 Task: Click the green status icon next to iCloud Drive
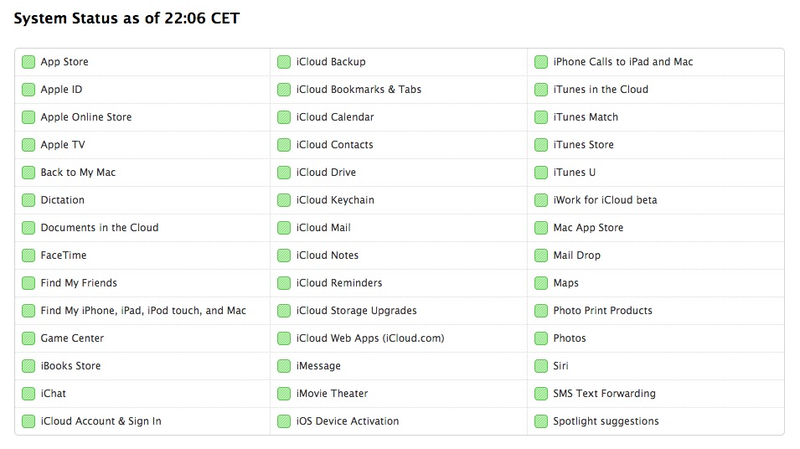284,173
